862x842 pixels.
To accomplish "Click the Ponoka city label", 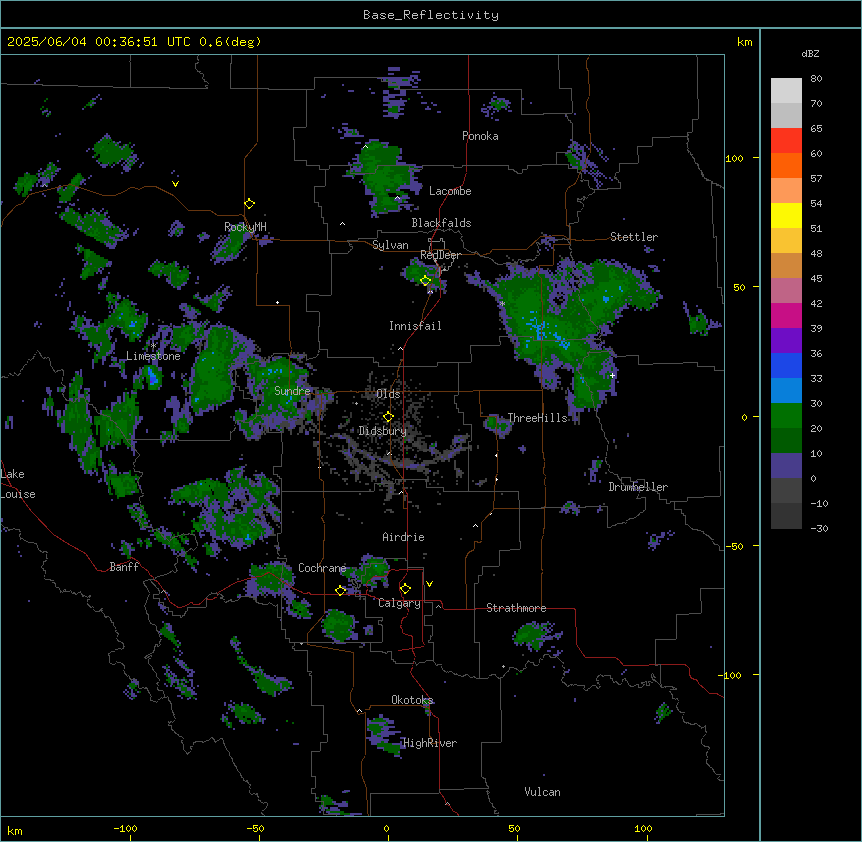I will (x=480, y=136).
